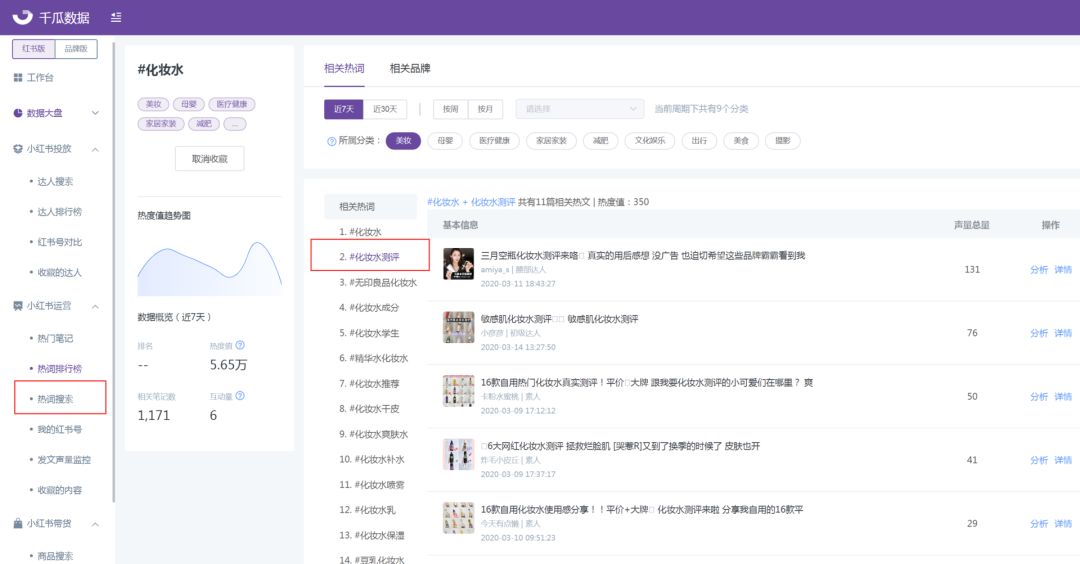1080x564 pixels.
Task: Click the 小红书运营 sidebar icon
Action: pyautogui.click(x=18, y=306)
